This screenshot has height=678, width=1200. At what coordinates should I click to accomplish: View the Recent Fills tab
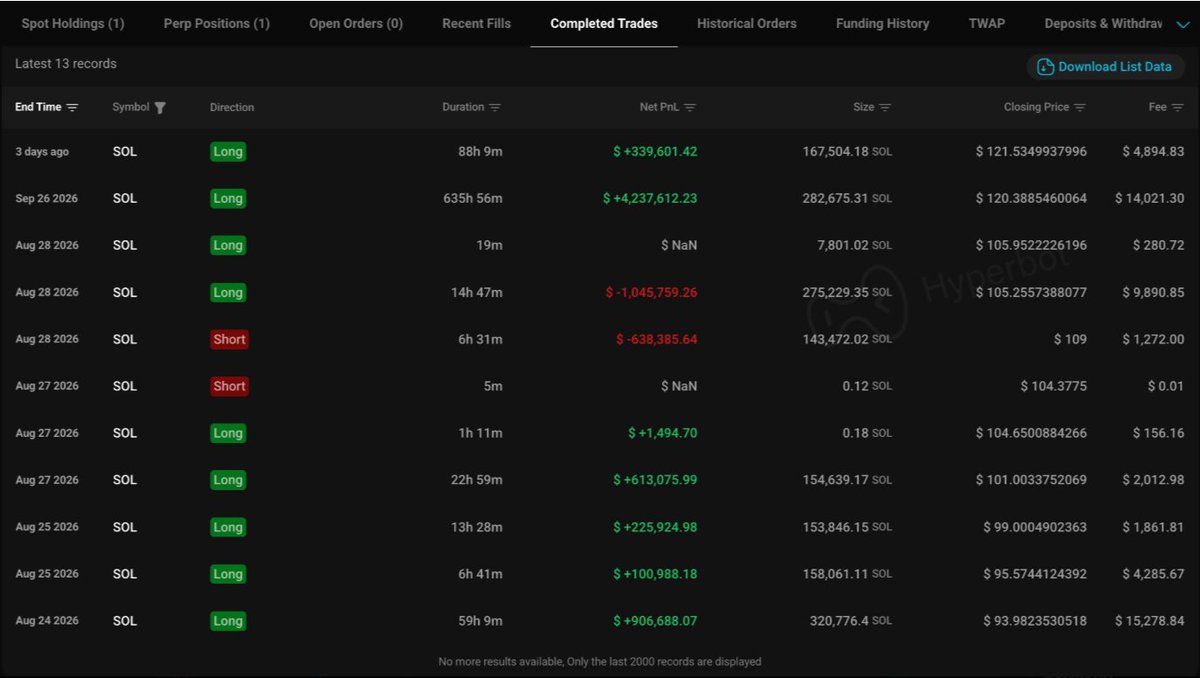476,23
